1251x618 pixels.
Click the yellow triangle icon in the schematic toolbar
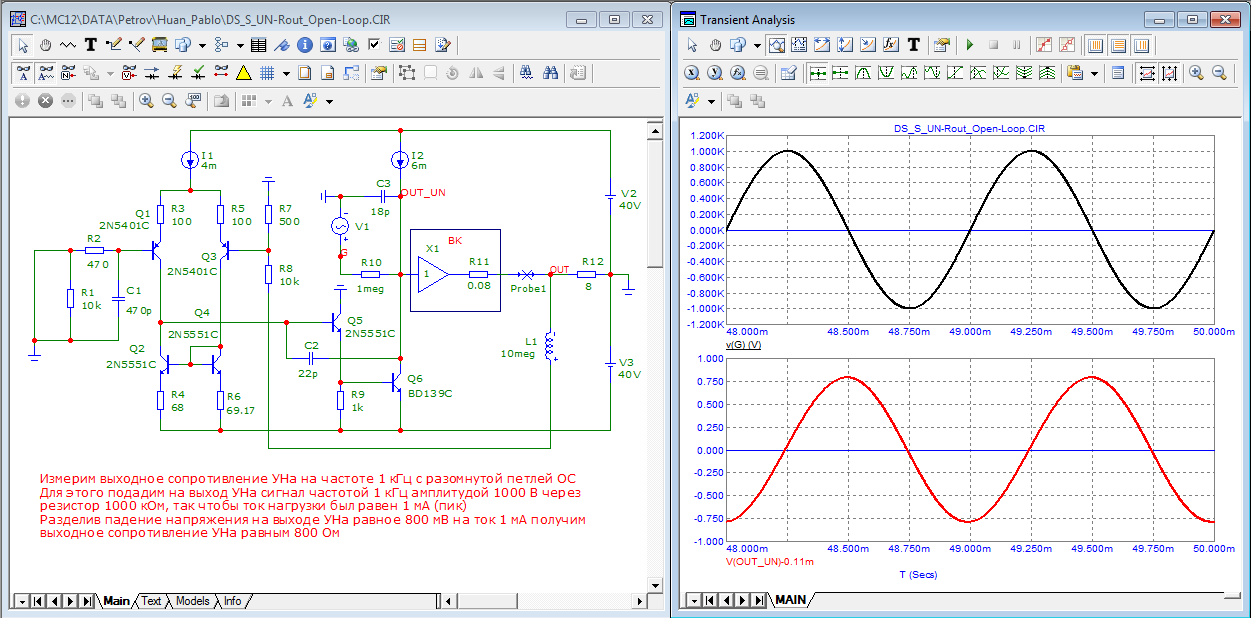(x=244, y=72)
